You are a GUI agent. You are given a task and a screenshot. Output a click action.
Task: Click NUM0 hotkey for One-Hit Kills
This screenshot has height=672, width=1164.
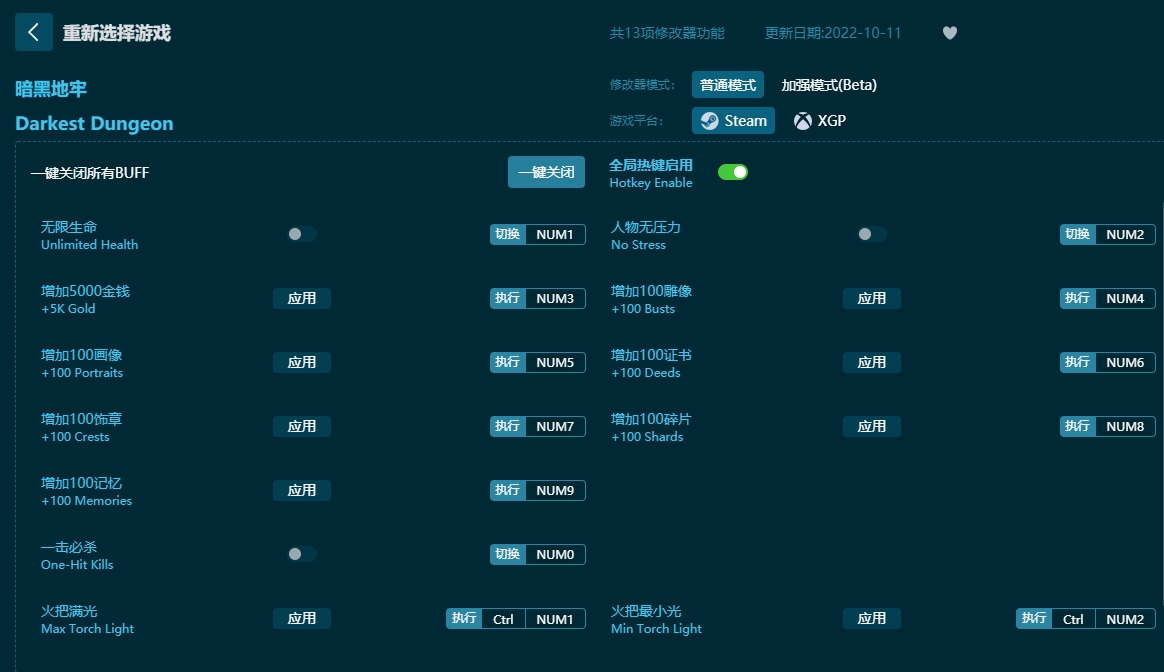click(555, 555)
